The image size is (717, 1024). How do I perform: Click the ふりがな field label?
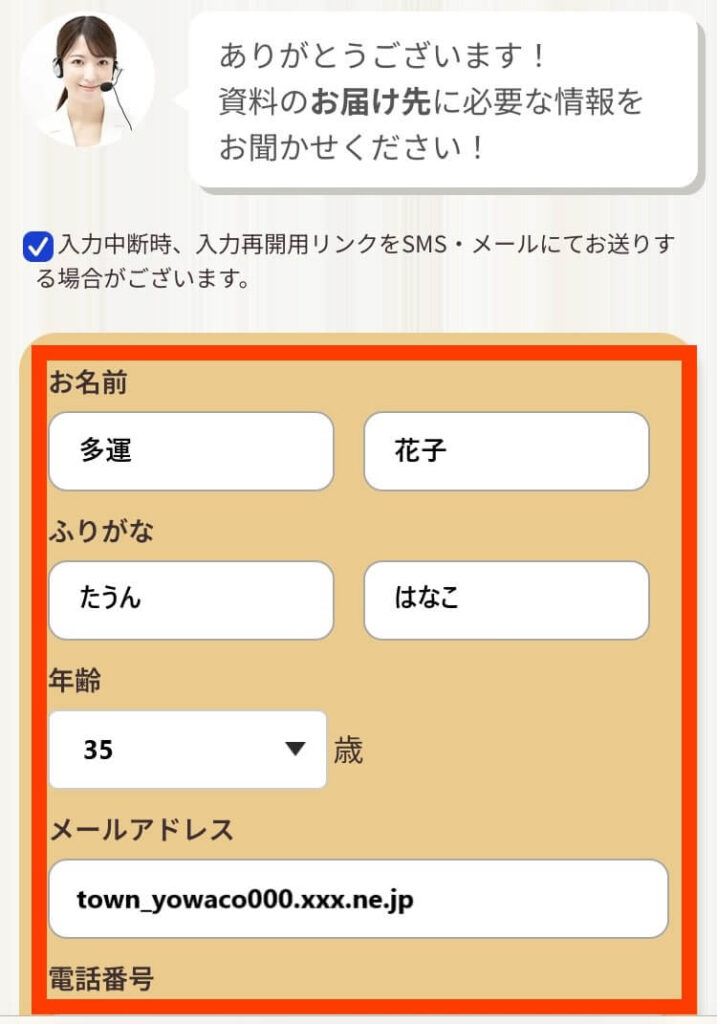[101, 532]
